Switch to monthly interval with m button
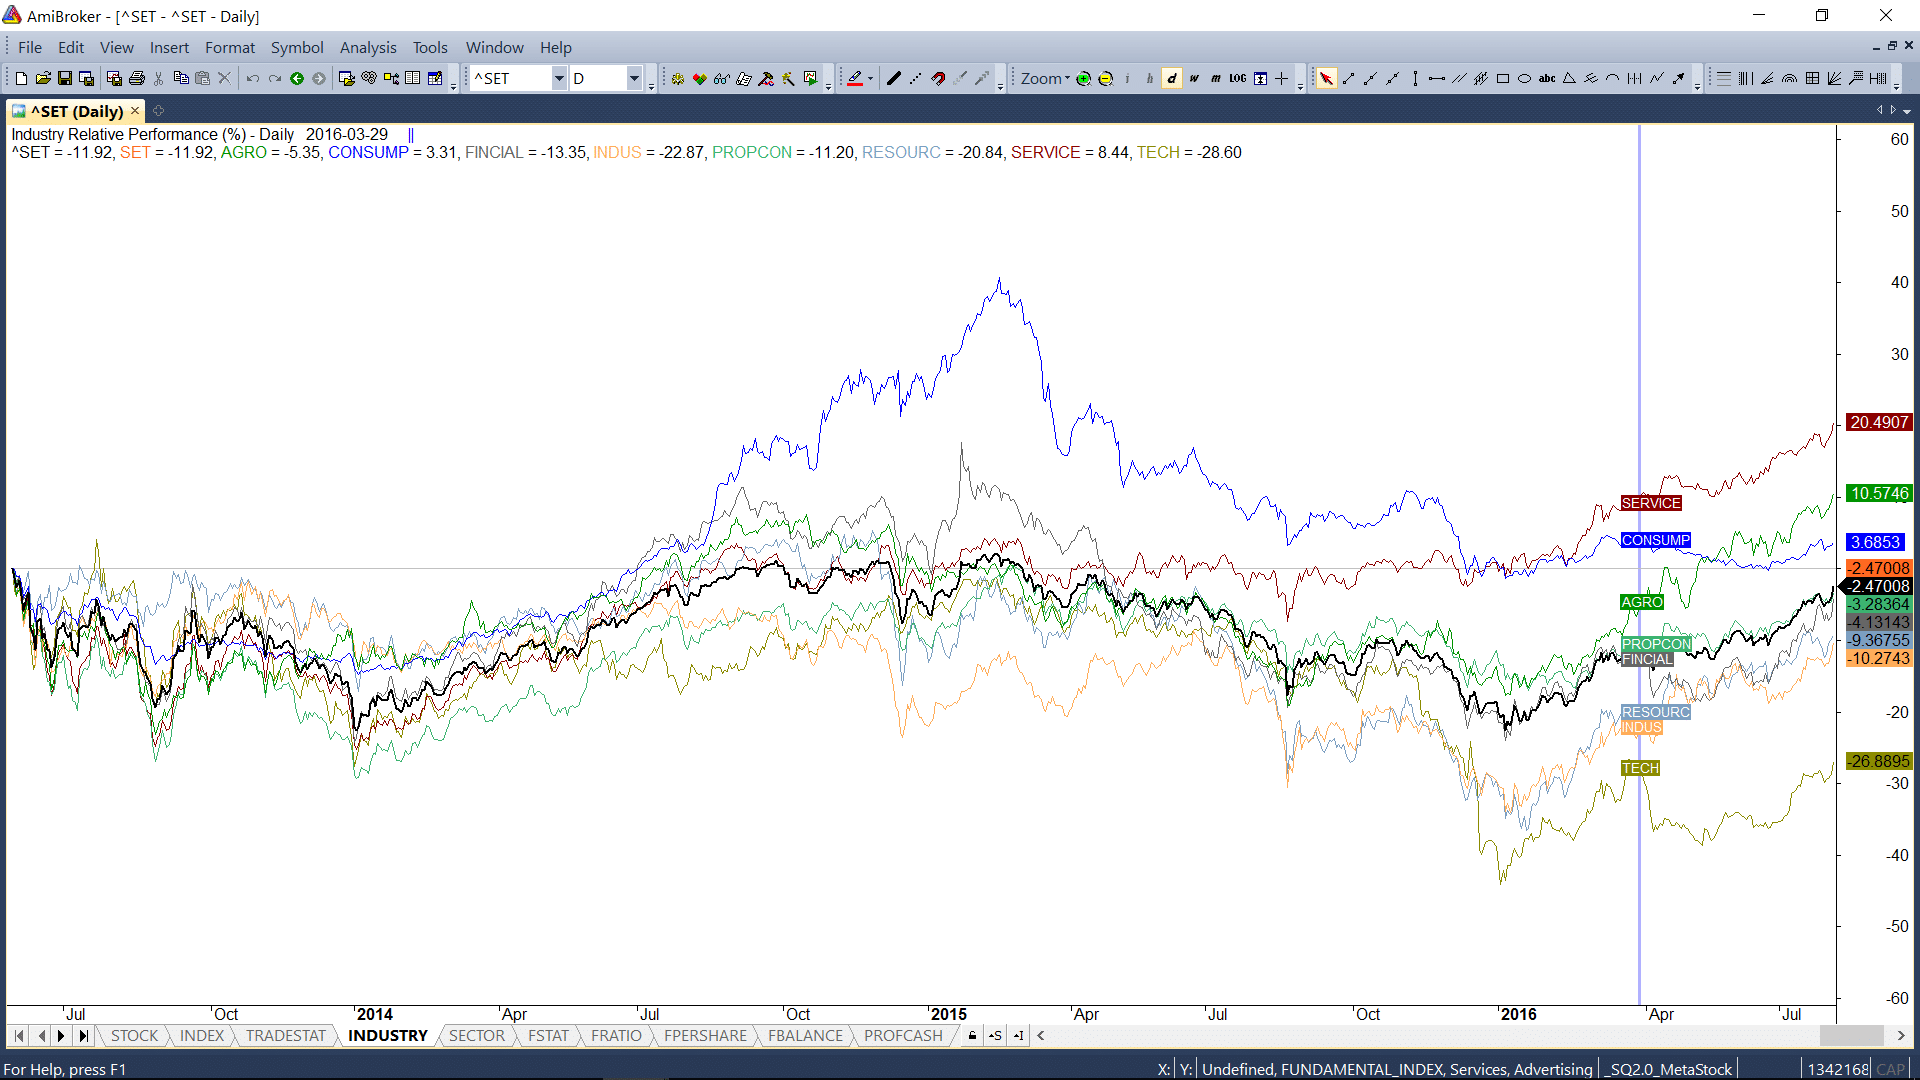The image size is (1920, 1080). pyautogui.click(x=1216, y=78)
